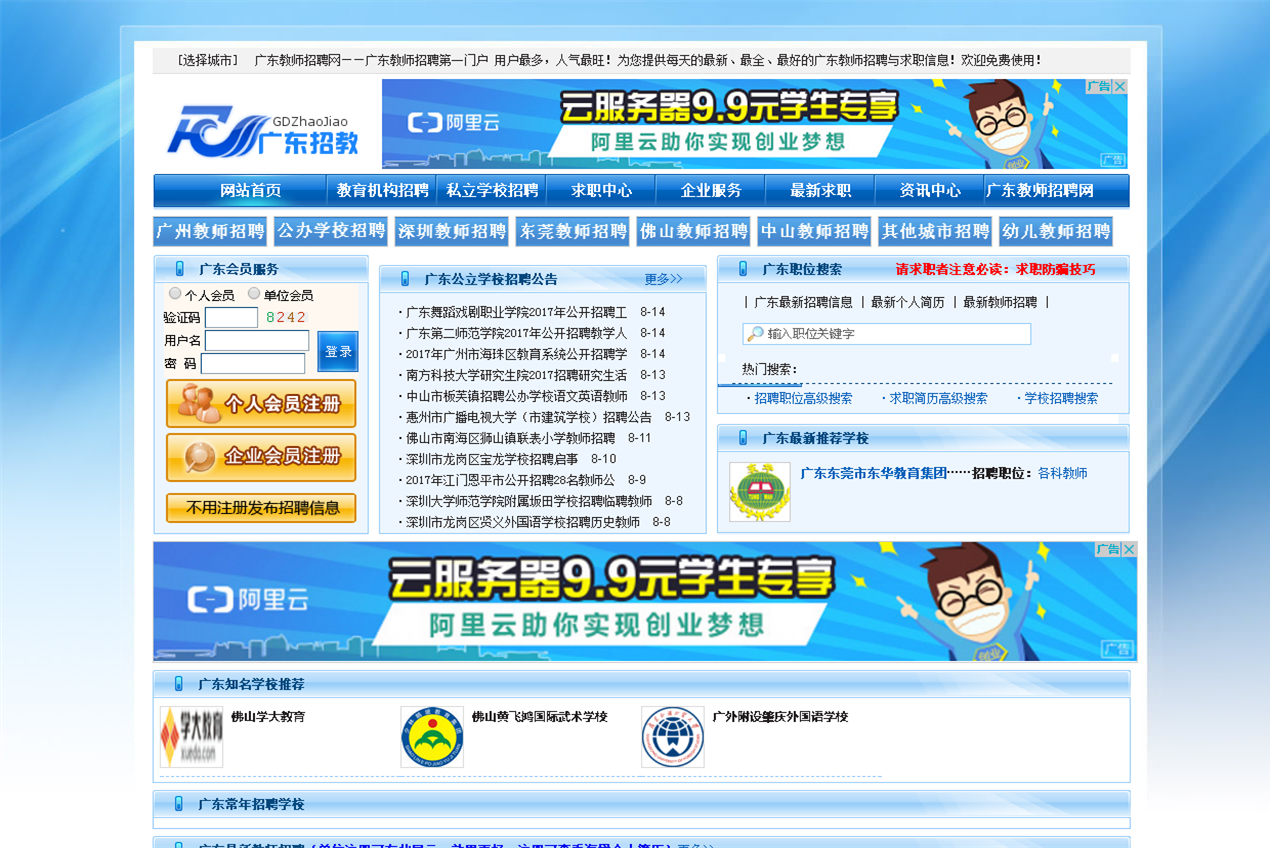Click the 验证码 input field
This screenshot has height=848, width=1270.
(x=232, y=318)
